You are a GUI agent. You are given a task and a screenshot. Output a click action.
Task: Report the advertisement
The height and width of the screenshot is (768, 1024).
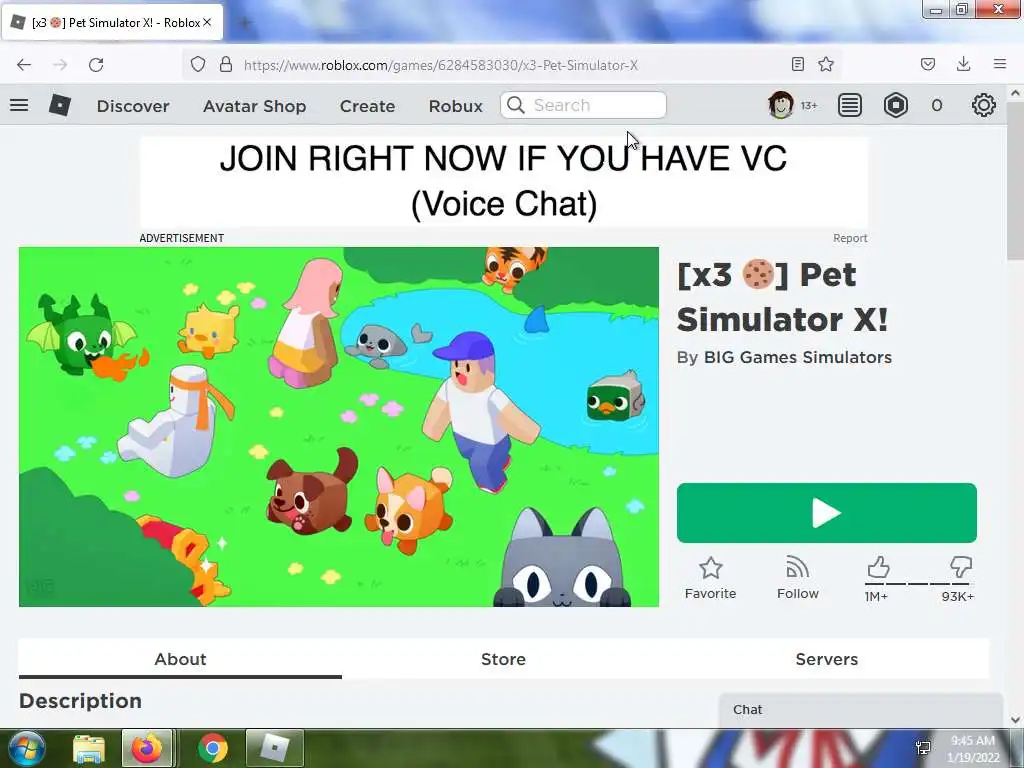tap(850, 238)
